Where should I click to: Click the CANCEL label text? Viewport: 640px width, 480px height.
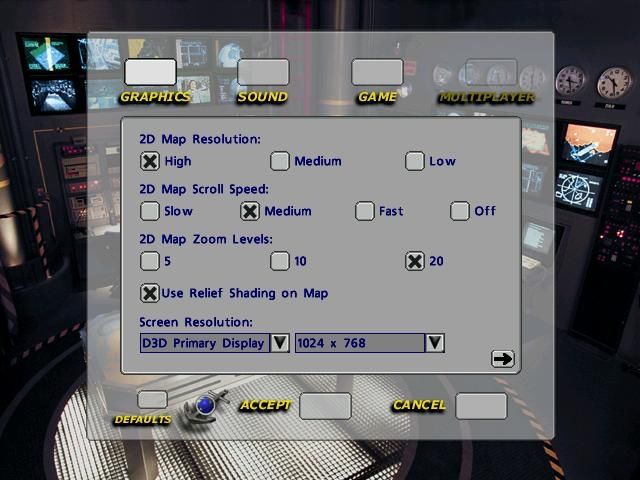[x=419, y=405]
